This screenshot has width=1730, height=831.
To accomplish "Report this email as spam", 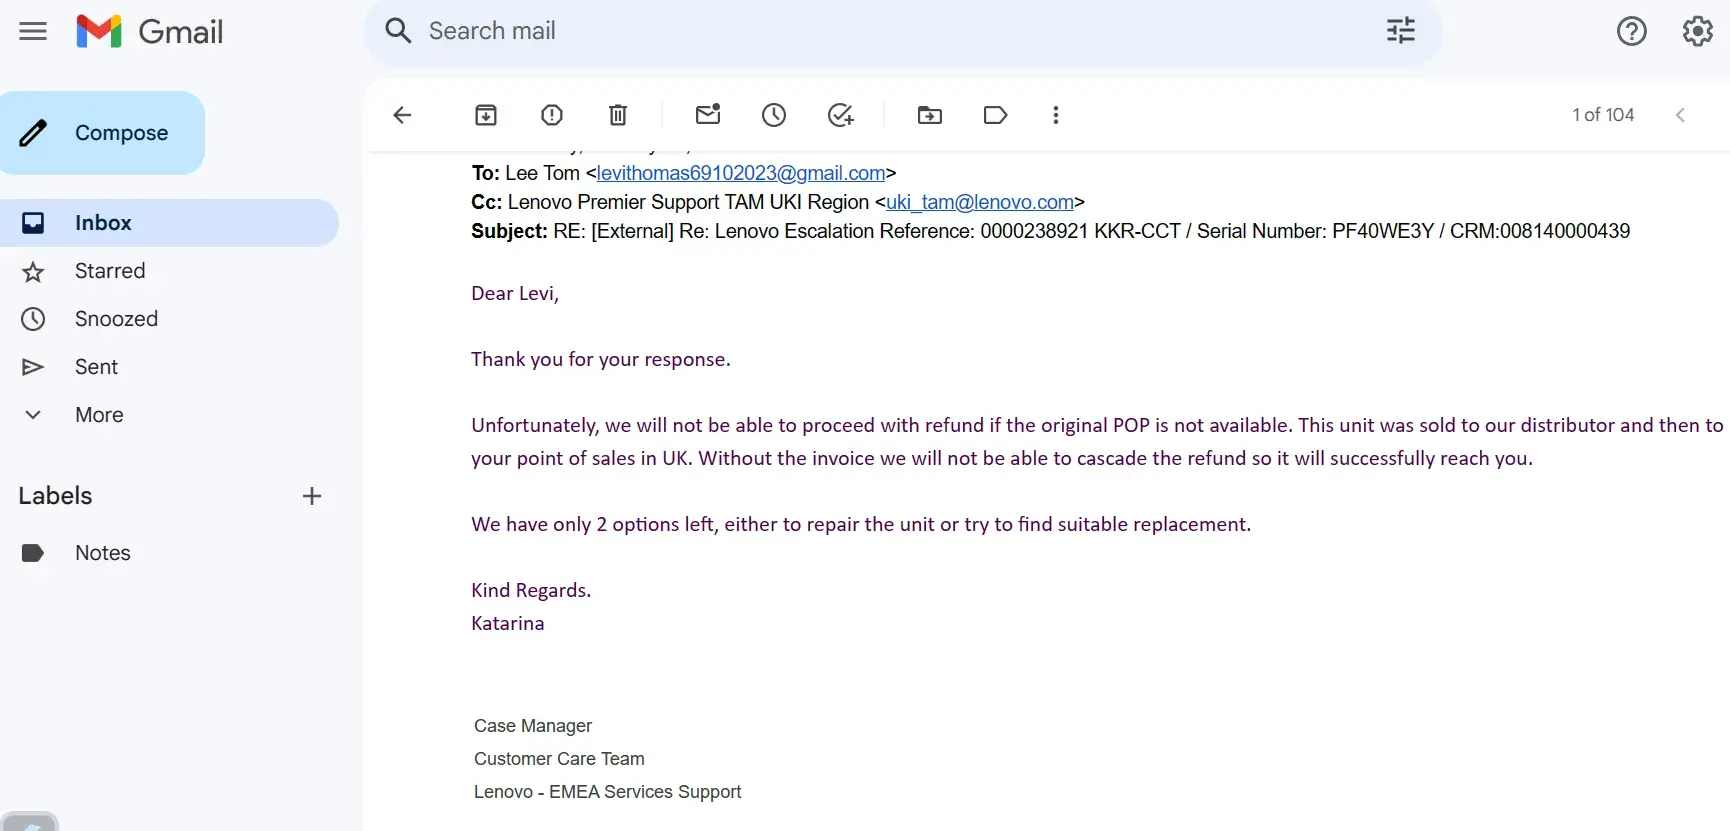I will [552, 115].
